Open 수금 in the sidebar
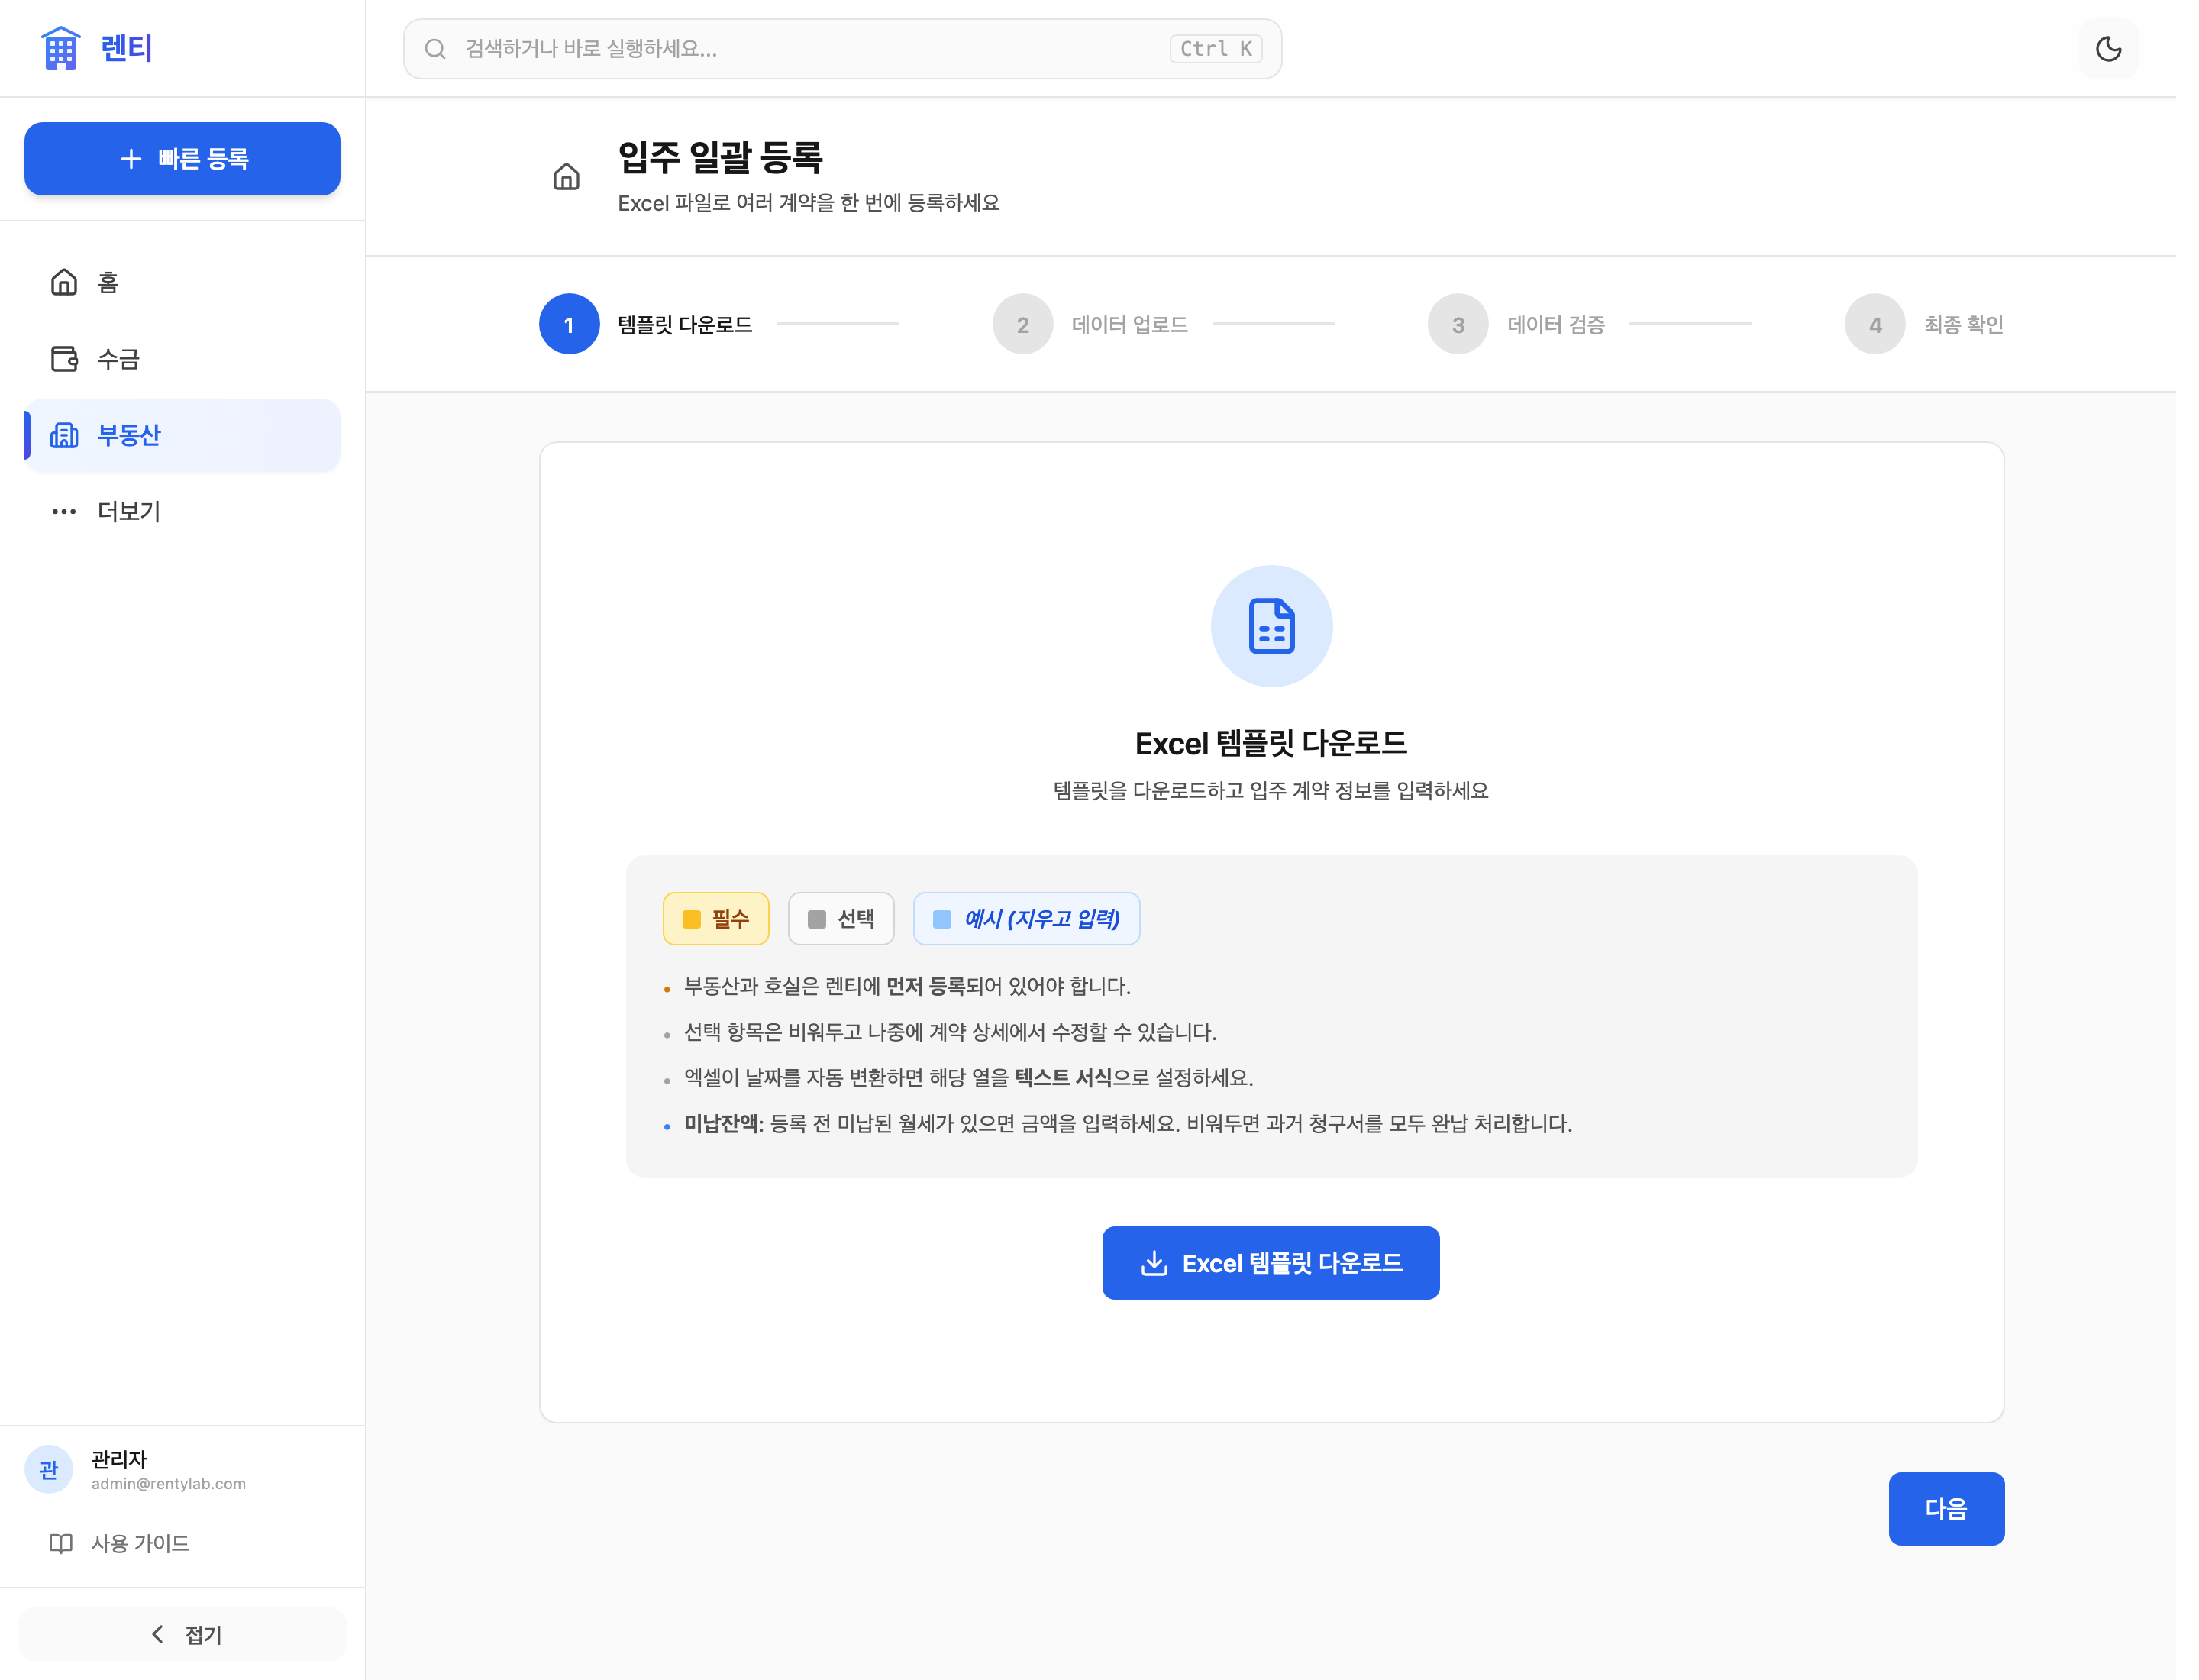The height and width of the screenshot is (1680, 2199). point(182,358)
